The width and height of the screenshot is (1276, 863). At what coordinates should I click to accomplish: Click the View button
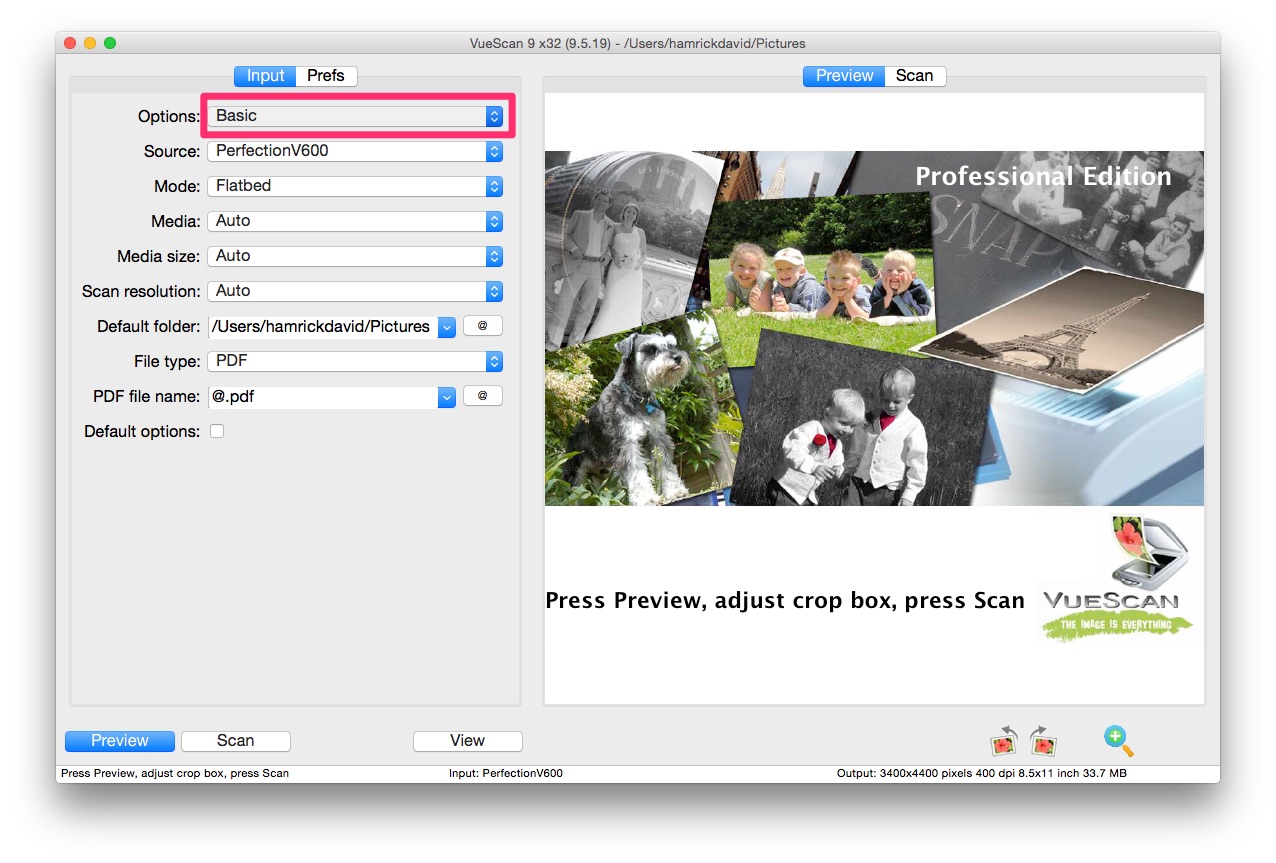point(467,740)
